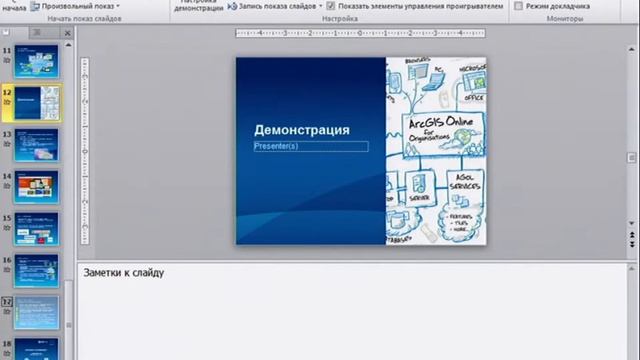Click the ArcGIS Online sketch image on slide
The image size is (640, 360).
pos(436,151)
